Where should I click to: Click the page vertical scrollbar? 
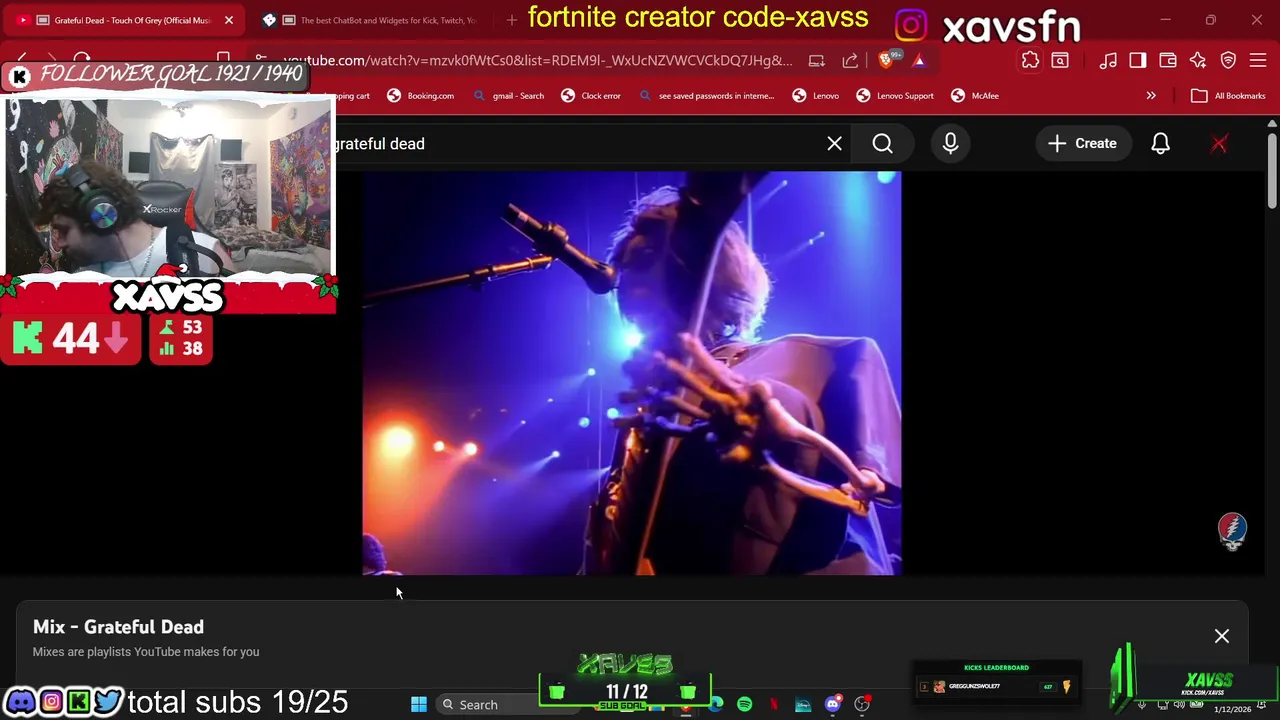coord(1272,170)
